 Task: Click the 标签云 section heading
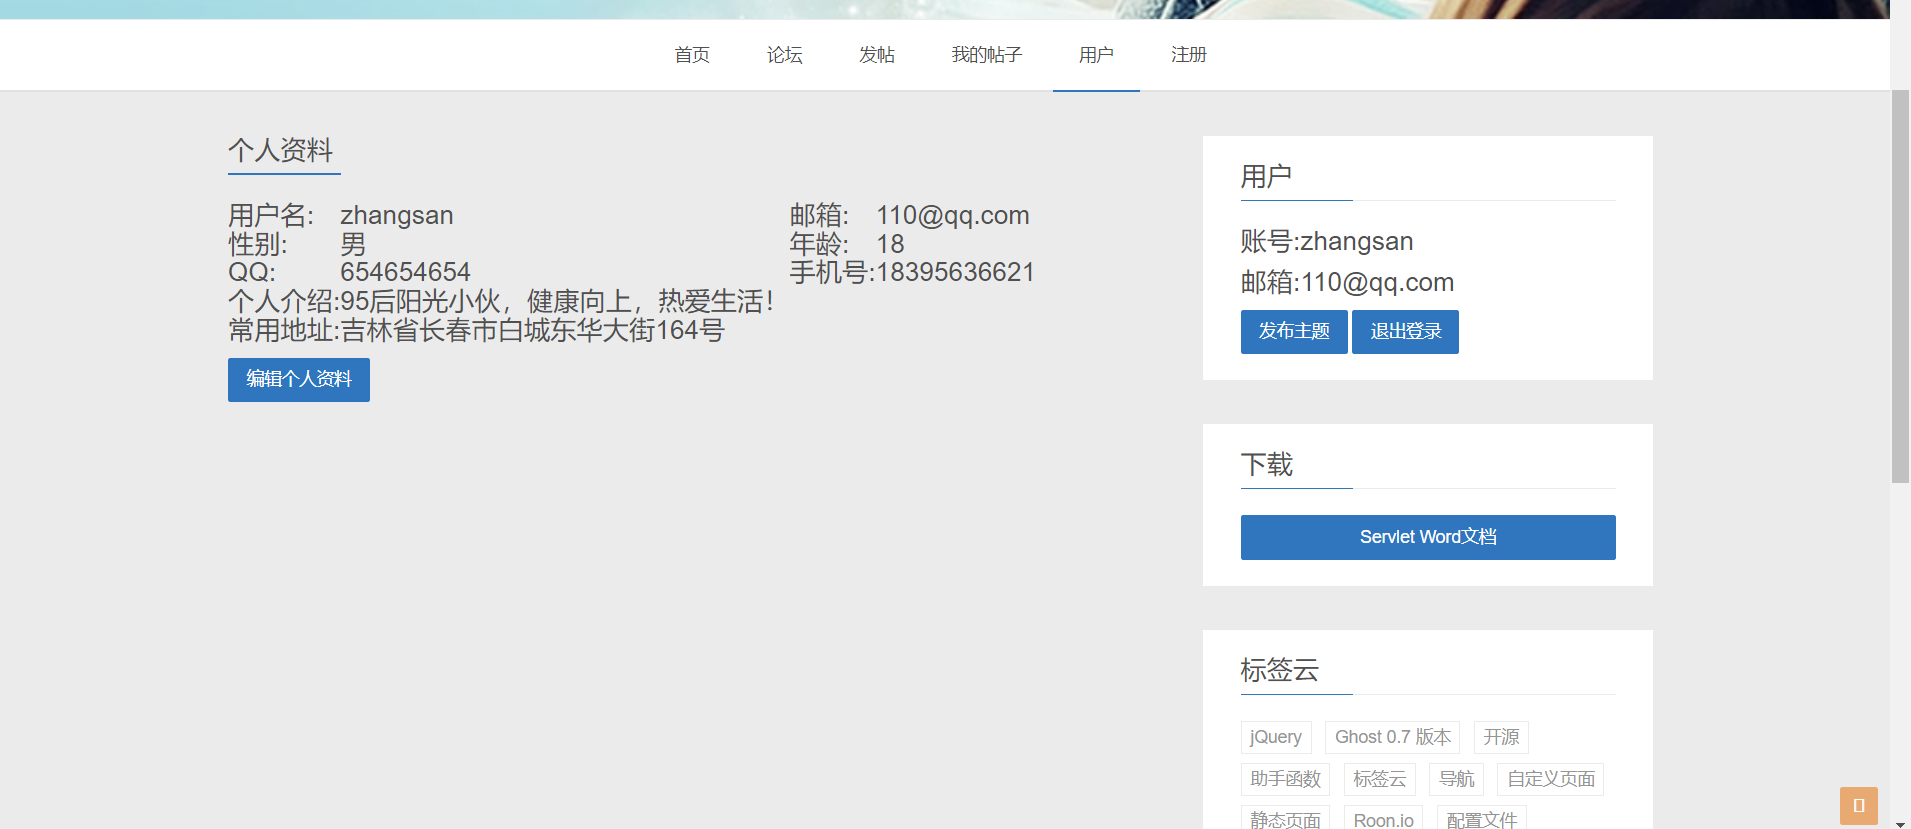coord(1280,670)
